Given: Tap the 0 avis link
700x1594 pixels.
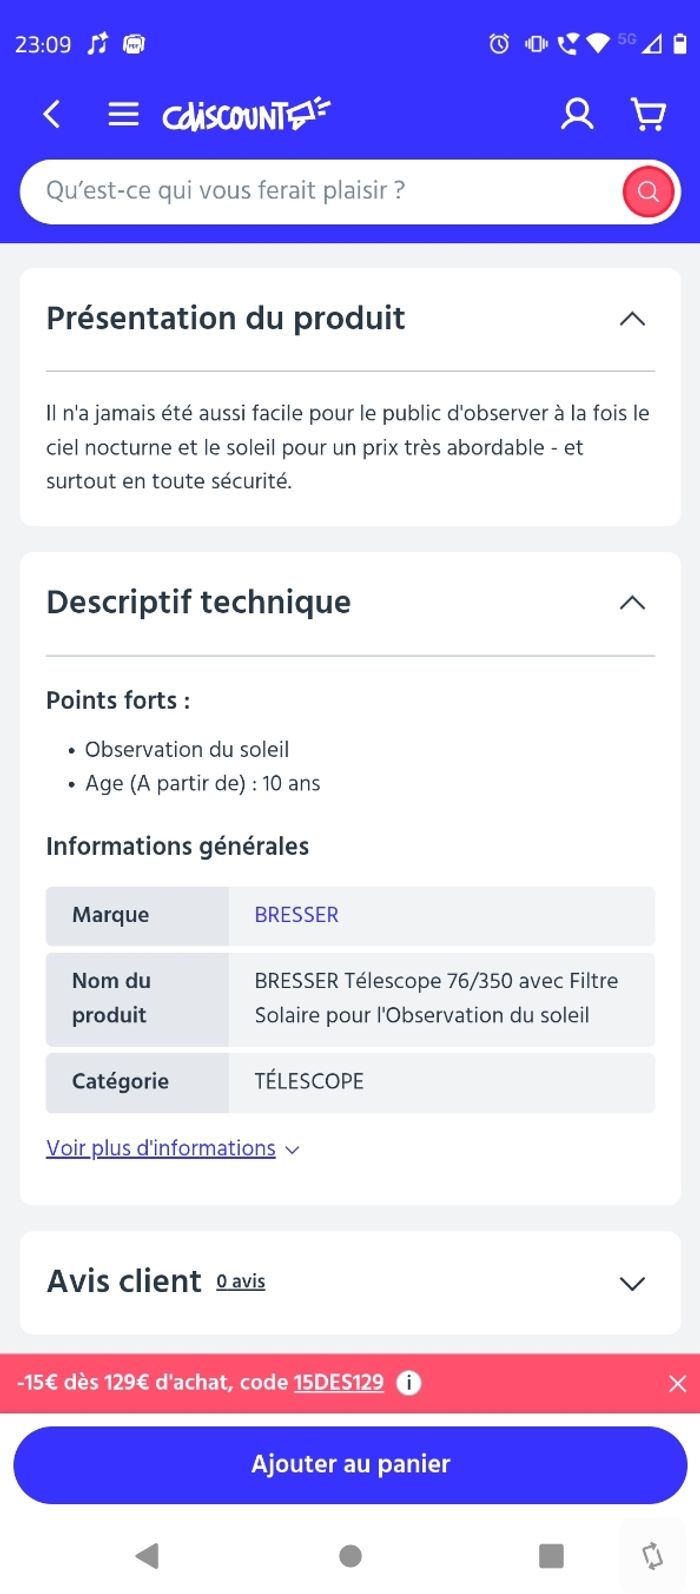Looking at the screenshot, I should tap(241, 1282).
